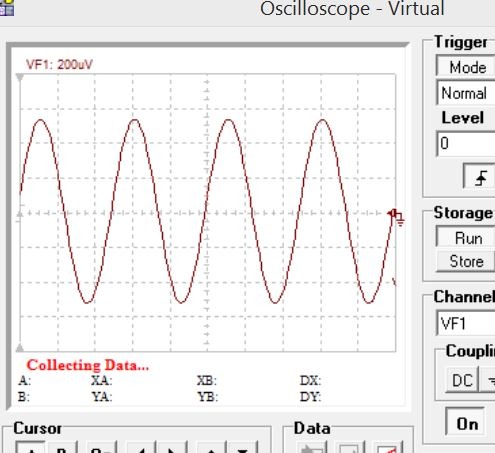Image resolution: width=495 pixels, height=453 pixels.
Task: Click the cursor down-arrow move button
Action: click(242, 448)
